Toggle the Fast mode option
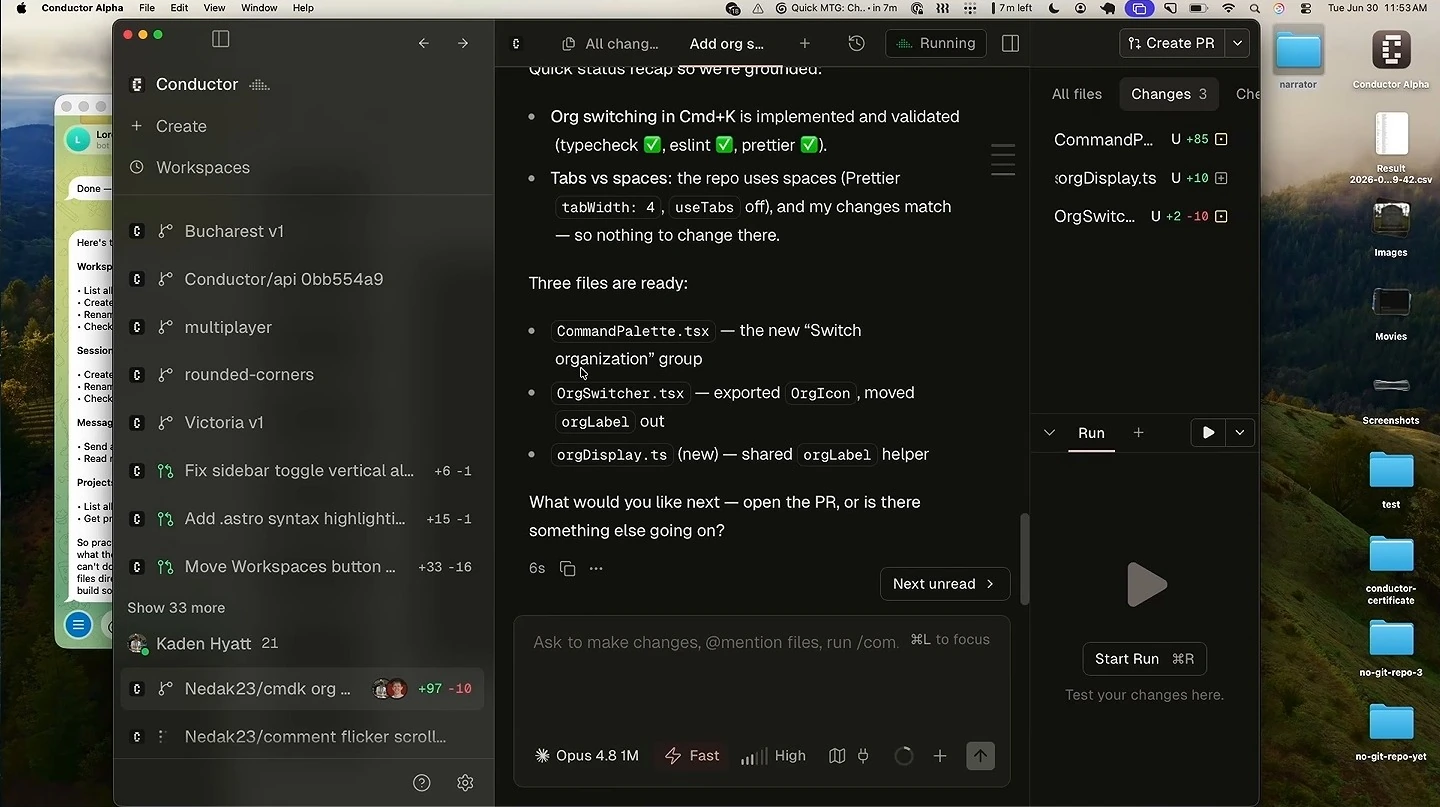This screenshot has height=807, width=1440. click(x=692, y=756)
